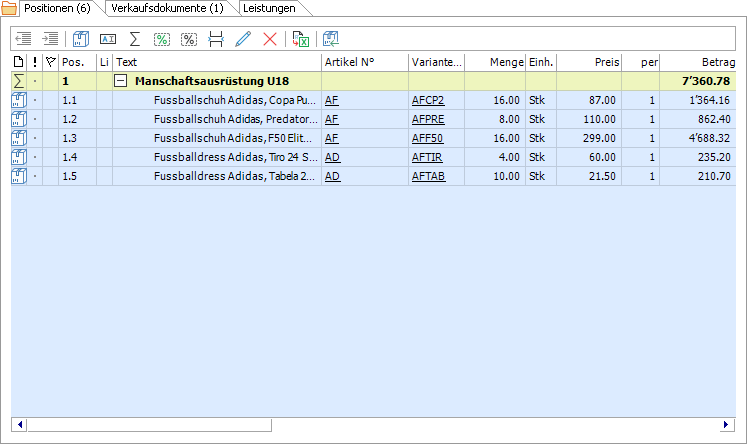Click the article icon of position 1.4
747x444 pixels.
19,157
